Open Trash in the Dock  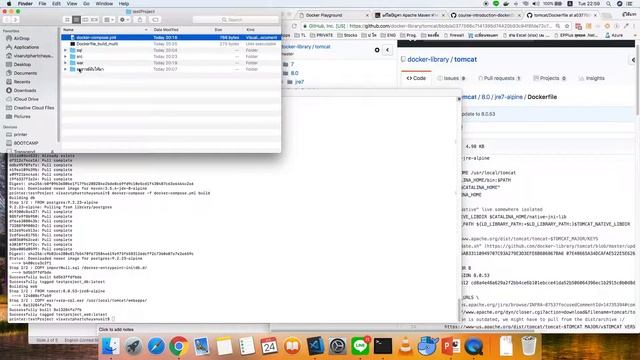click(529, 346)
